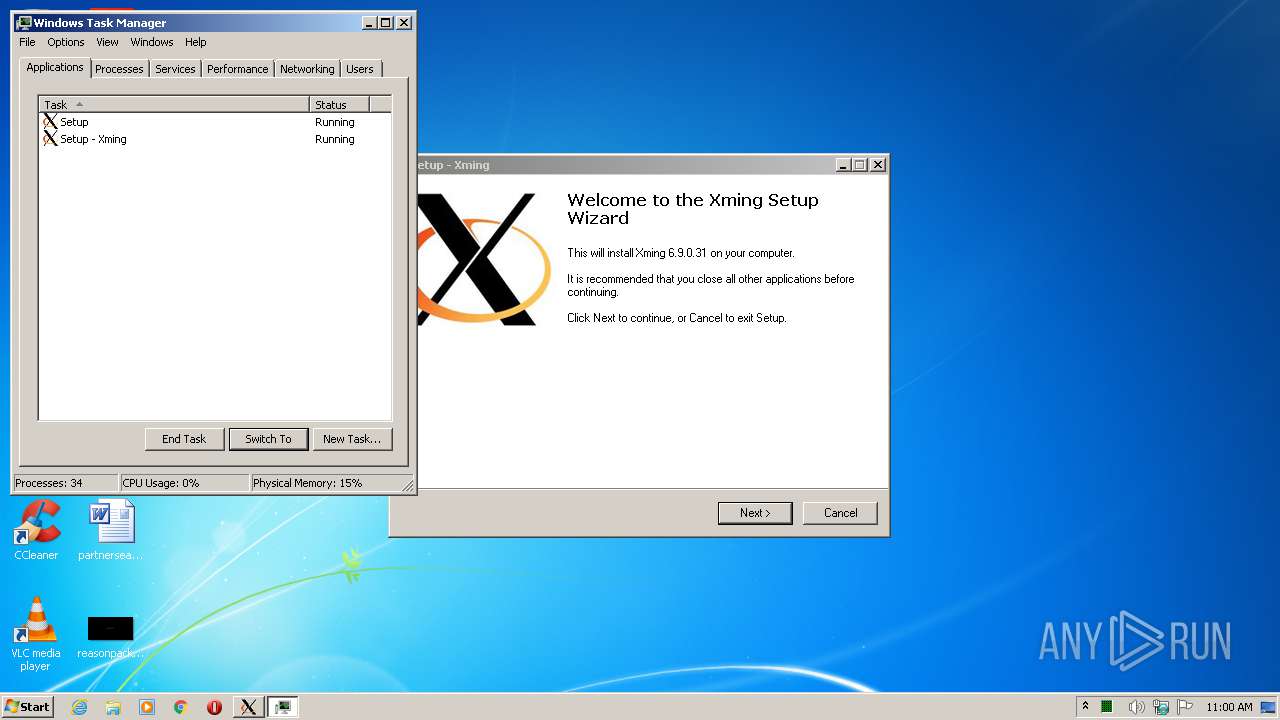This screenshot has width=1280, height=720.
Task: Open the network status tray icon
Action: [1161, 707]
